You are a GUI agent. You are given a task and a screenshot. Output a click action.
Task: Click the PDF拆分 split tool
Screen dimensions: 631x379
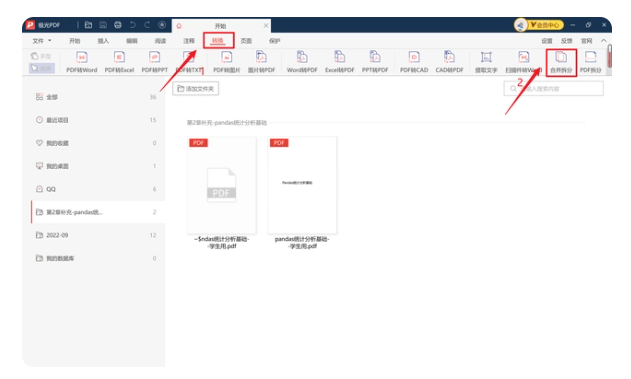[590, 62]
